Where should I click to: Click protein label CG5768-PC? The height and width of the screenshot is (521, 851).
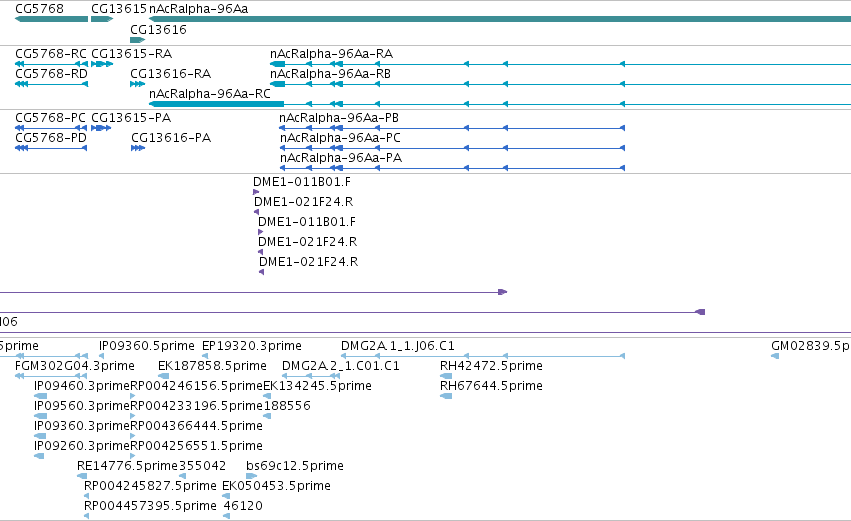click(x=50, y=118)
